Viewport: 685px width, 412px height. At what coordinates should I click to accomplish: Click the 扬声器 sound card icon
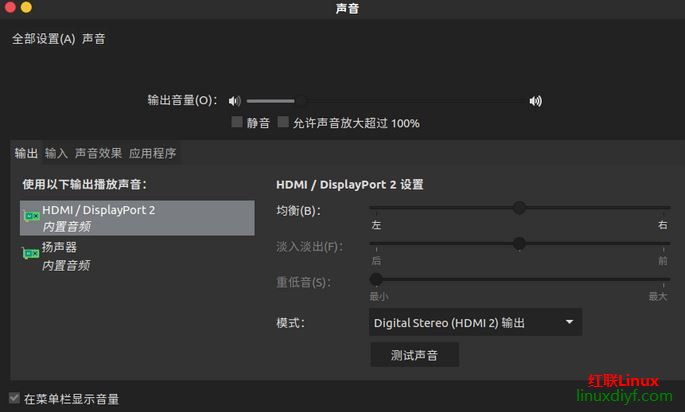tap(31, 255)
